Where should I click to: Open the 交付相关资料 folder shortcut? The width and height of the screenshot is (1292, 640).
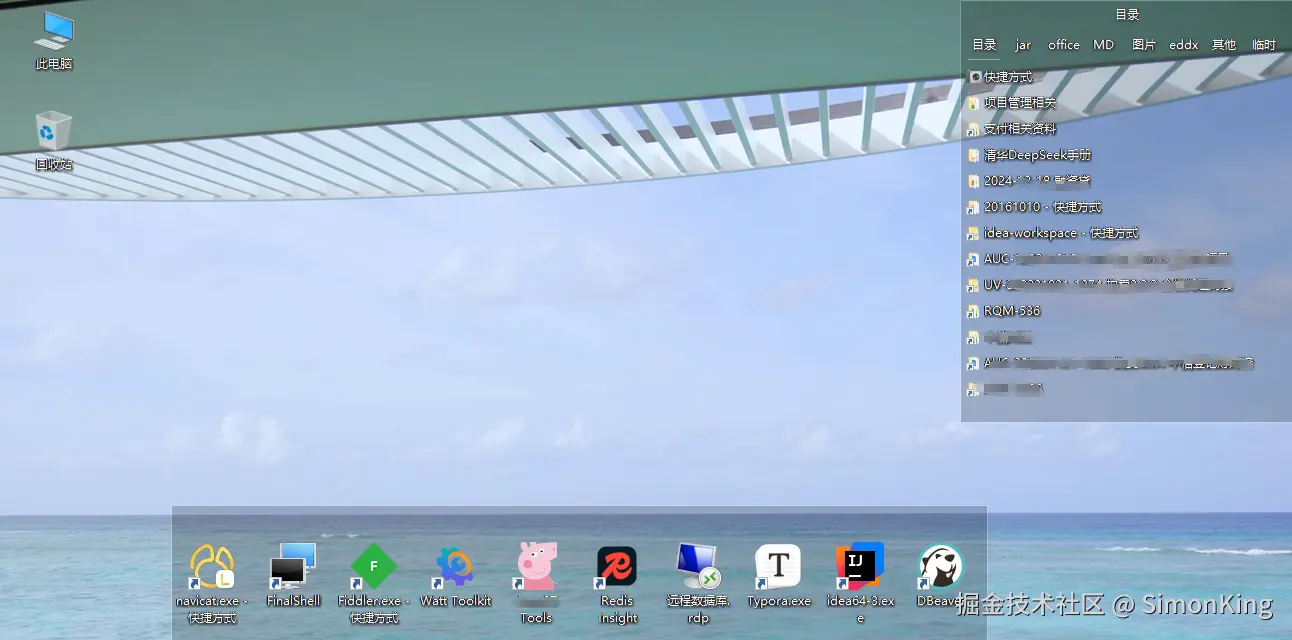[x=1012, y=129]
